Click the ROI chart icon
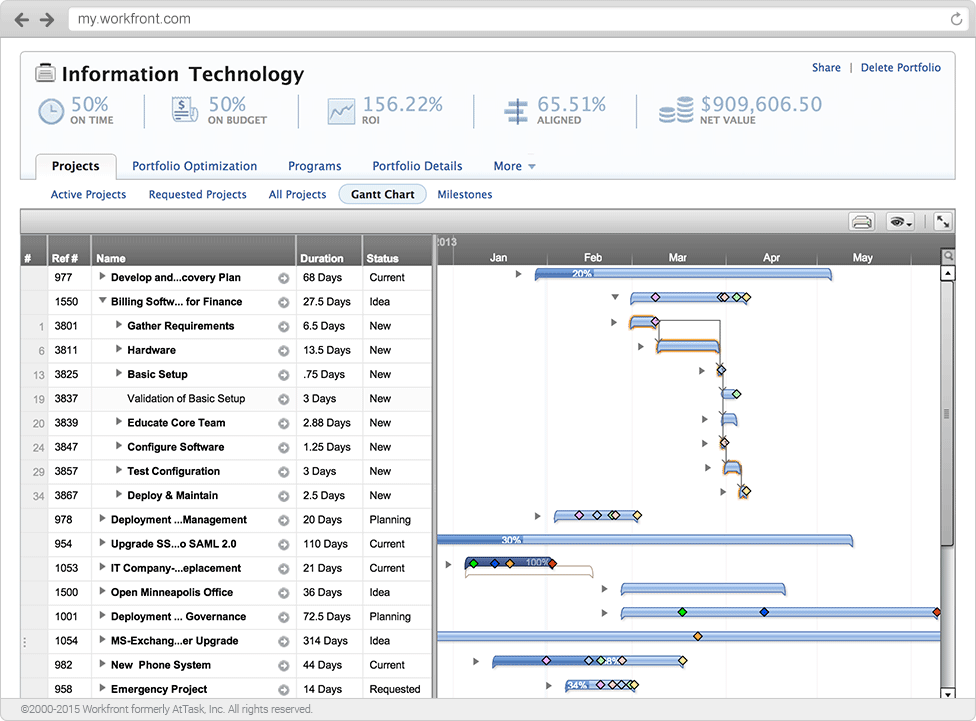Image resolution: width=976 pixels, height=721 pixels. pos(341,111)
